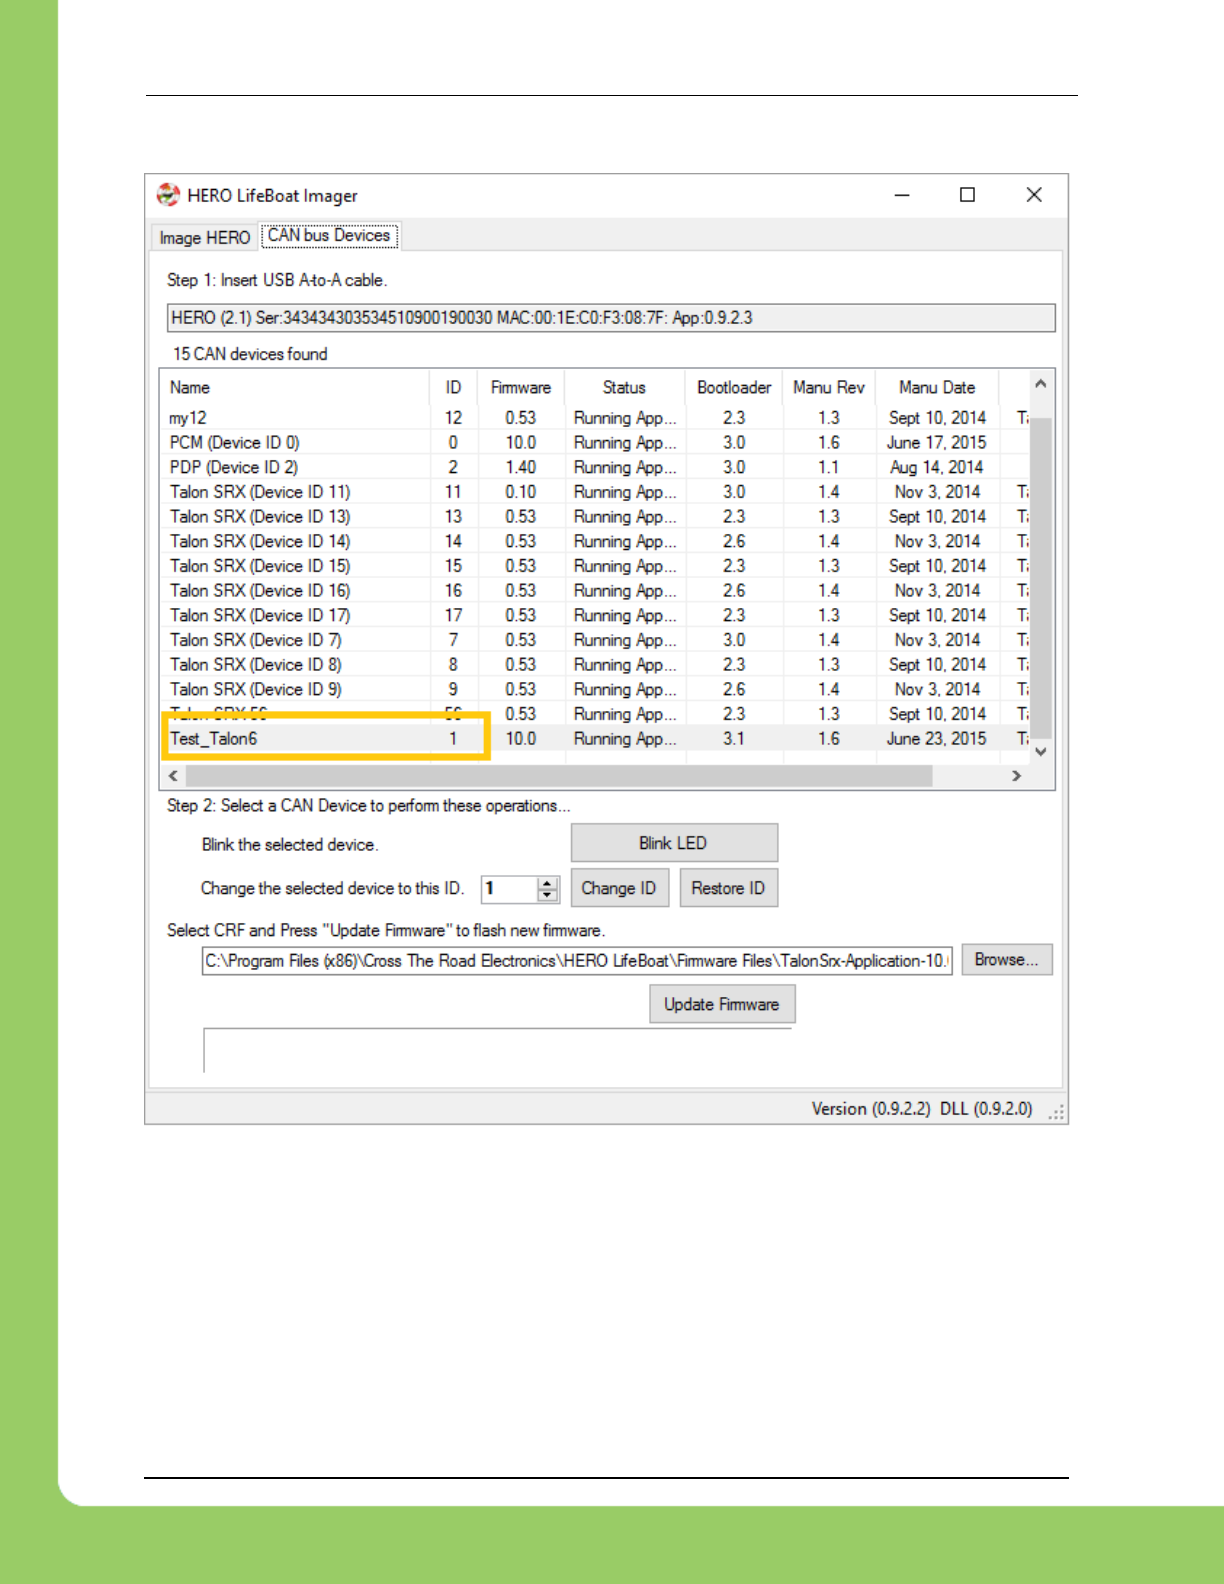Minimize the HERO LifeBoat Imager window
1224x1584 pixels.
point(902,195)
